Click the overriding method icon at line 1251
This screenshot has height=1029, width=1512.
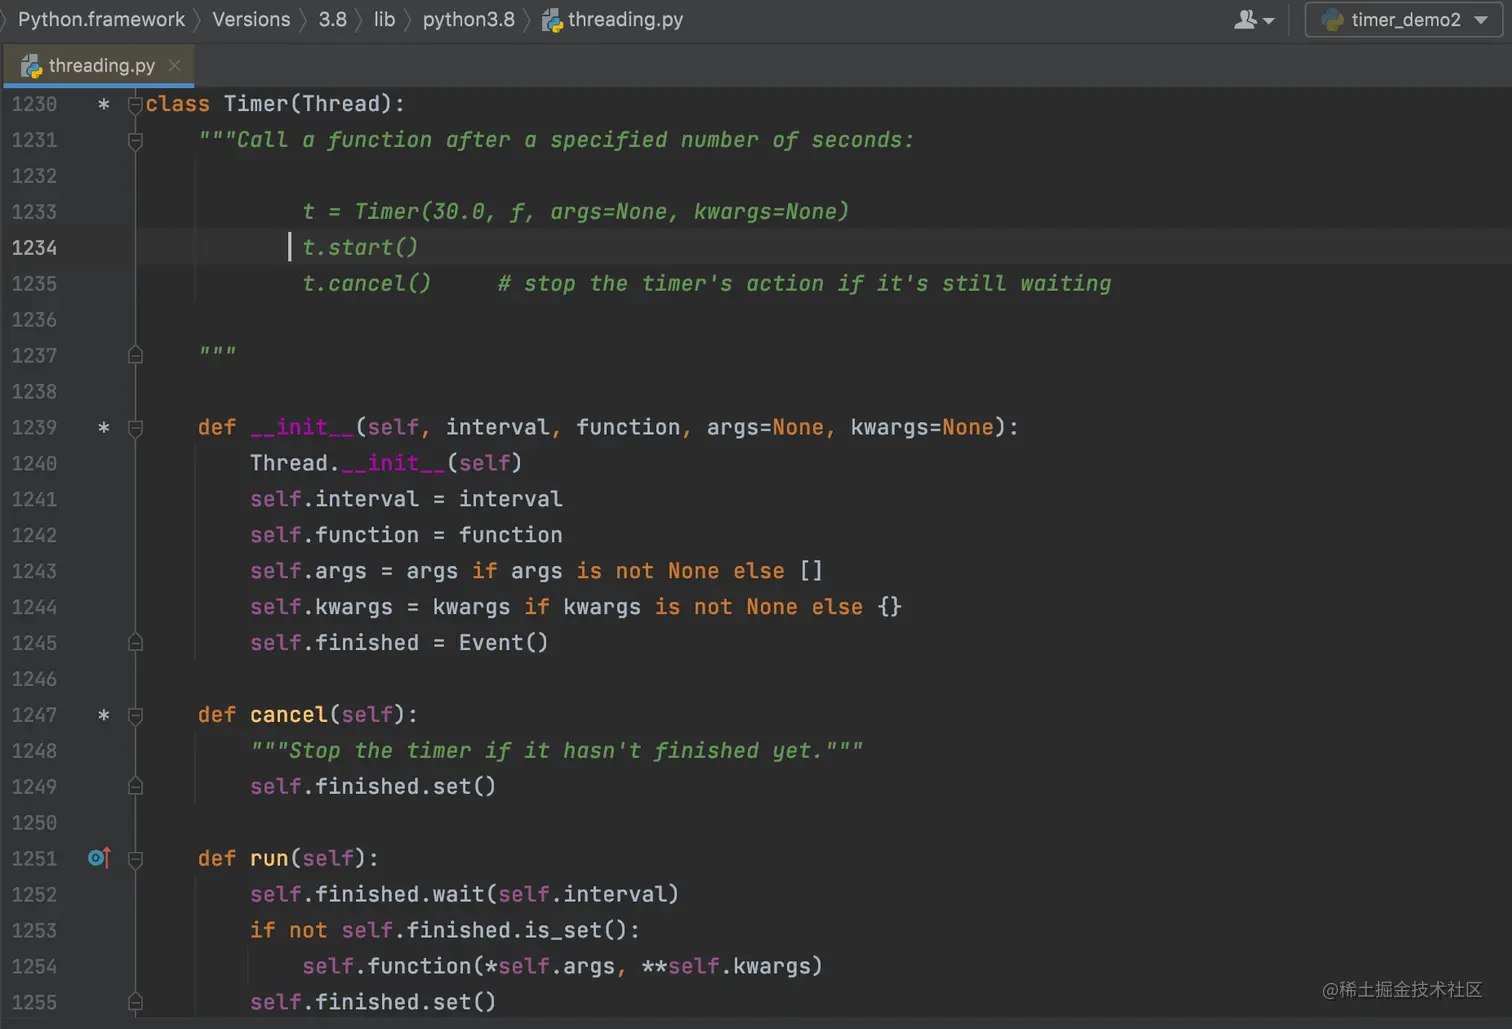99,858
